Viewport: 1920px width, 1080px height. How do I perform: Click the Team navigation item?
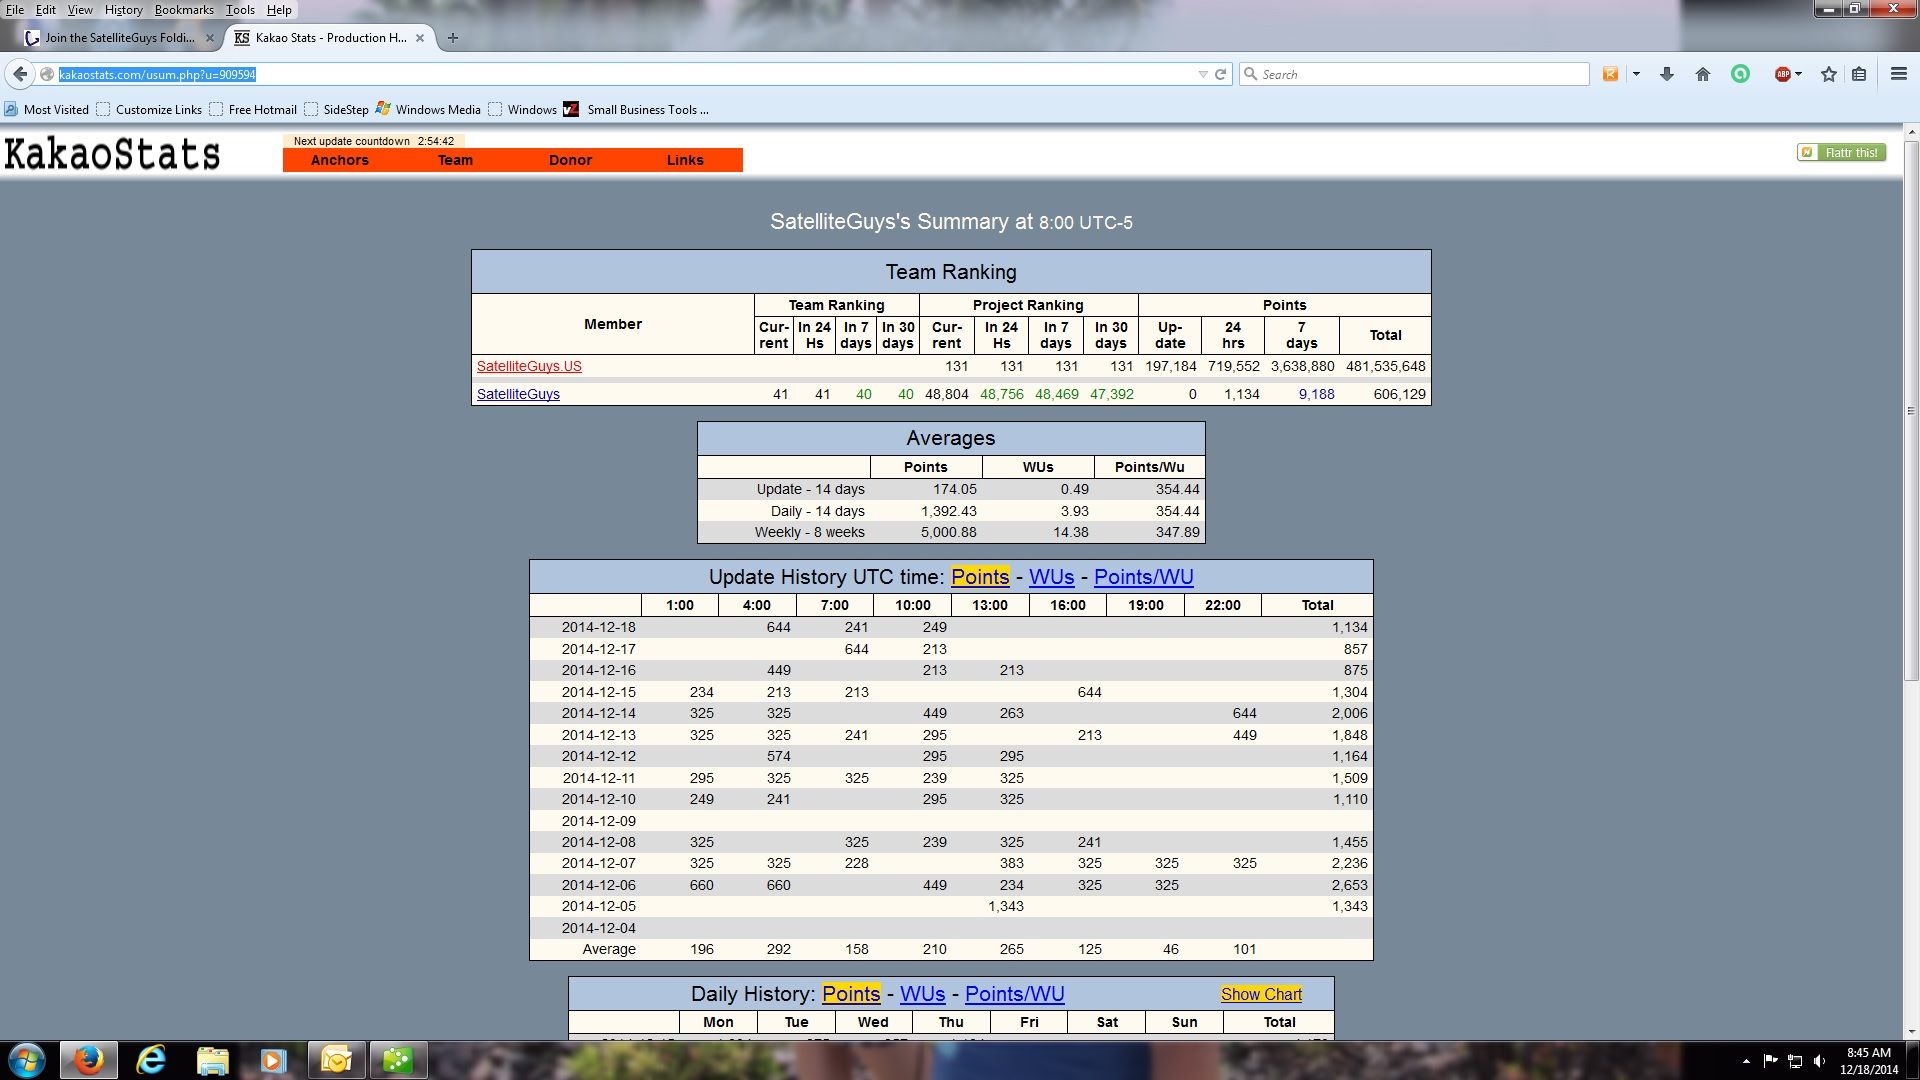pos(455,160)
